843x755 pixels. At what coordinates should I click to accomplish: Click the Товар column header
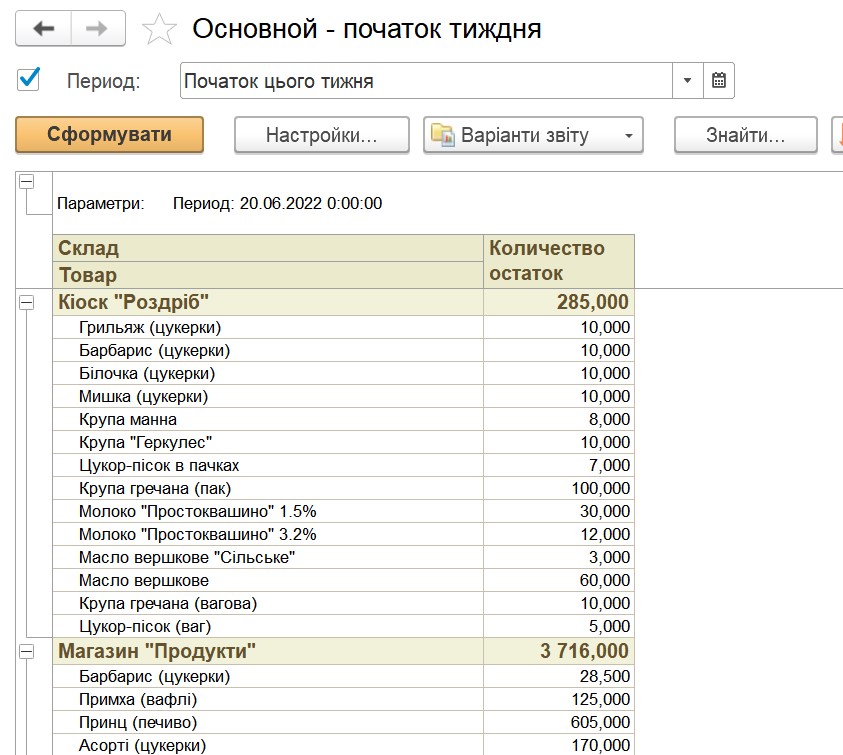coord(268,275)
